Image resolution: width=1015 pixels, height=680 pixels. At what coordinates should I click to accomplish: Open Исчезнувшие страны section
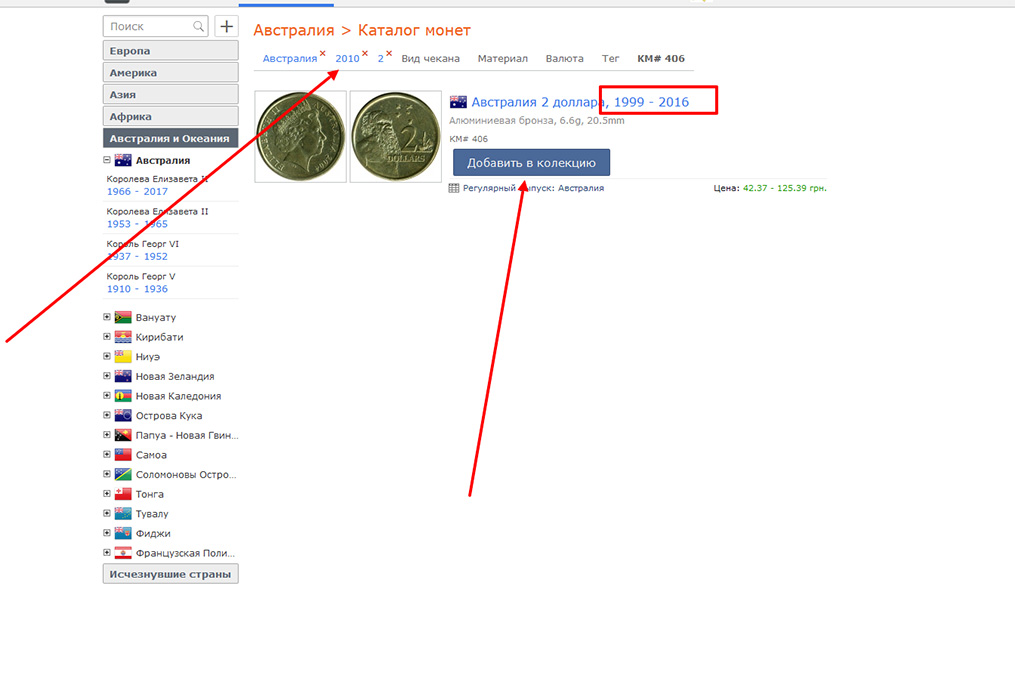tap(170, 574)
